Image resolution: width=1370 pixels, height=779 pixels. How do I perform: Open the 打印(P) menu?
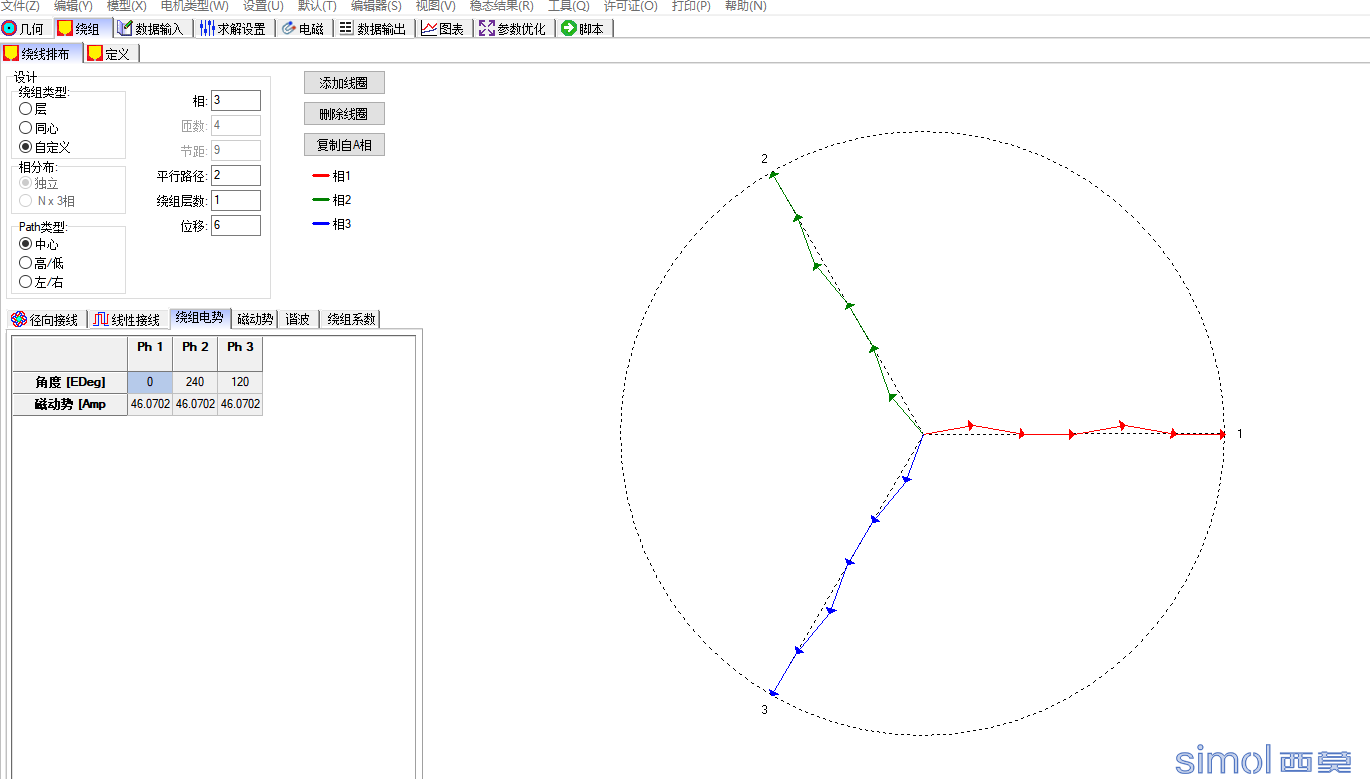(x=691, y=6)
